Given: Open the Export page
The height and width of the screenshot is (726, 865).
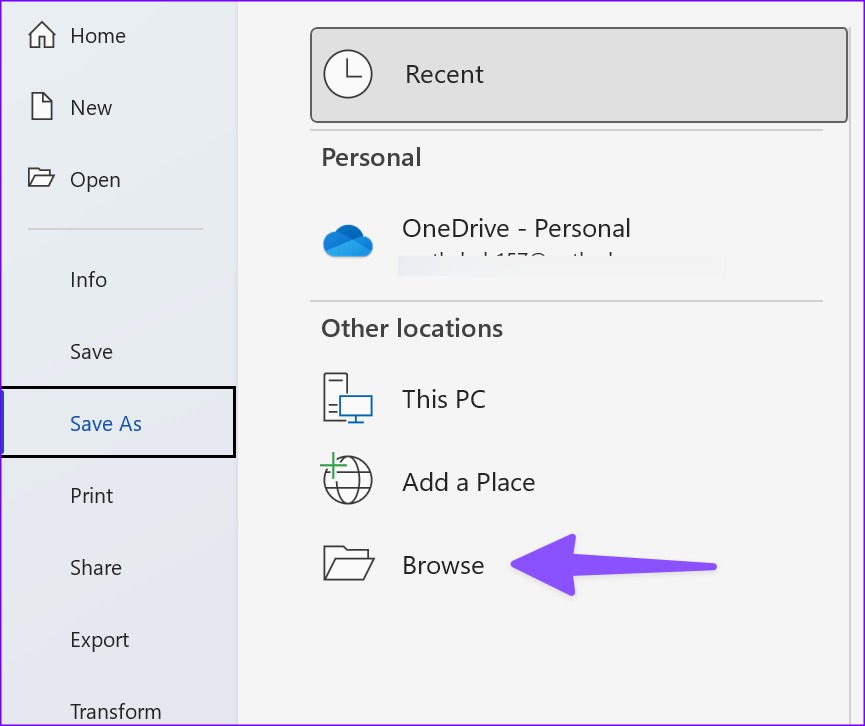Looking at the screenshot, I should point(99,640).
